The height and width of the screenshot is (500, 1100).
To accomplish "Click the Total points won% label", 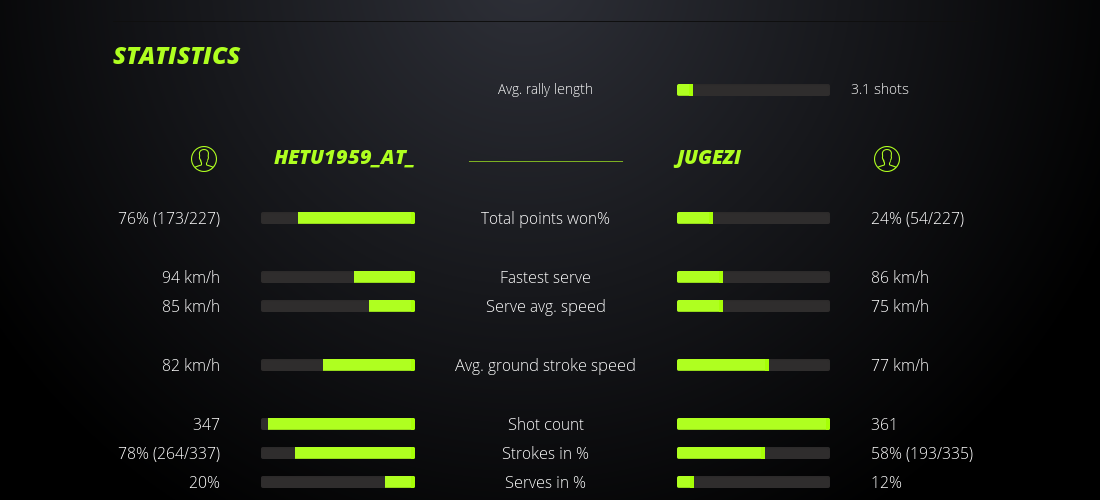I will [x=545, y=218].
